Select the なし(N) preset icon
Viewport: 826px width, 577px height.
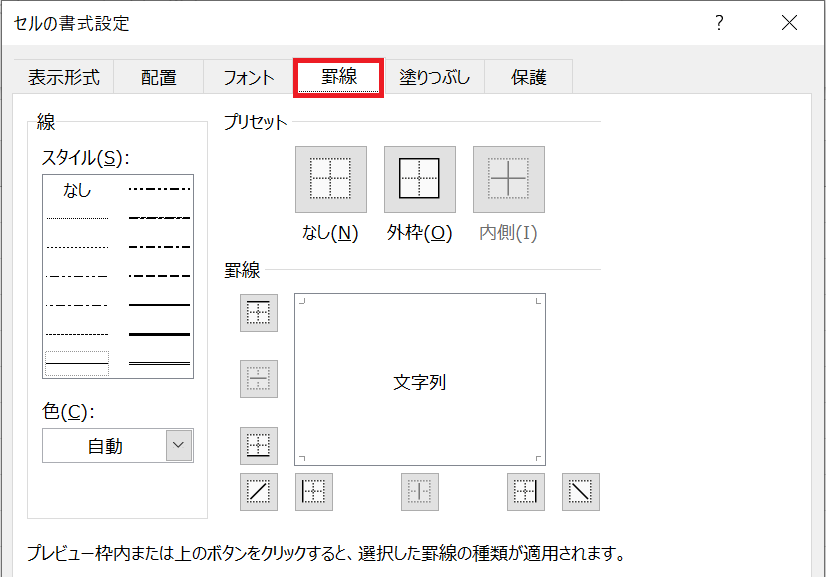tap(330, 180)
